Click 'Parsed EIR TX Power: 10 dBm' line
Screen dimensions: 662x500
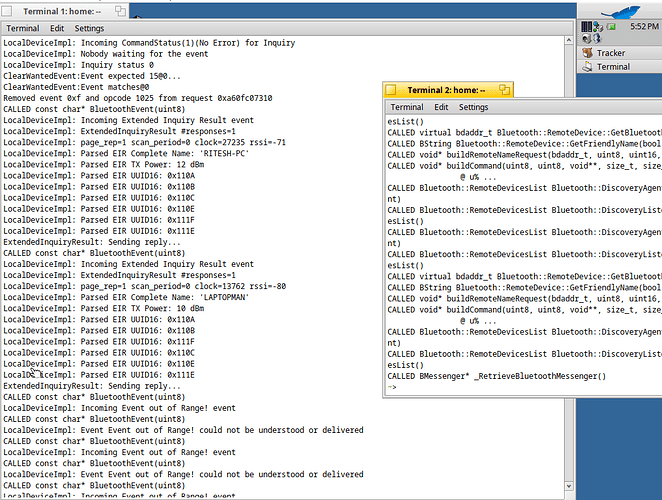click(x=104, y=308)
